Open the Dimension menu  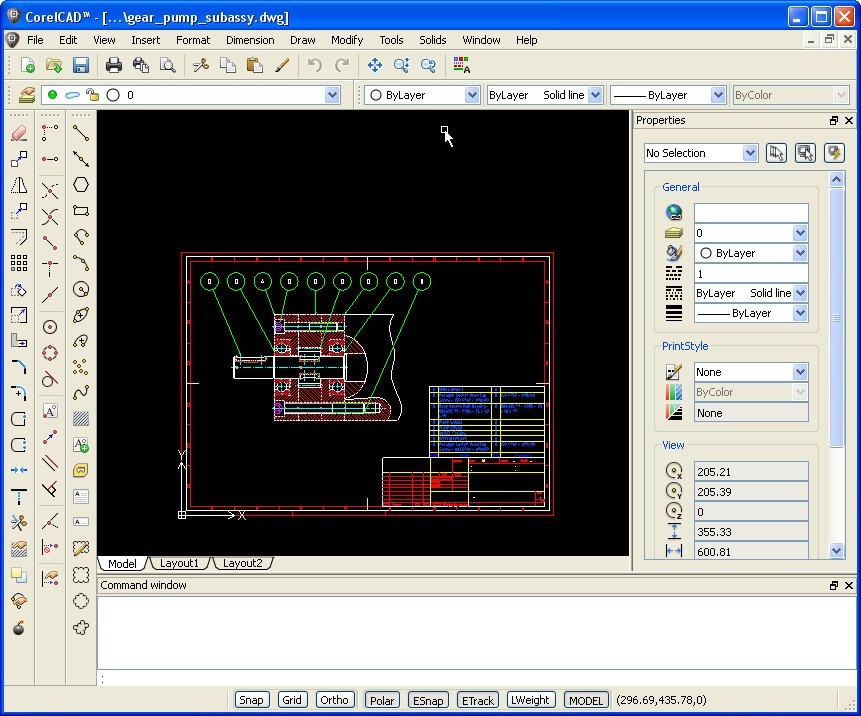tap(250, 40)
